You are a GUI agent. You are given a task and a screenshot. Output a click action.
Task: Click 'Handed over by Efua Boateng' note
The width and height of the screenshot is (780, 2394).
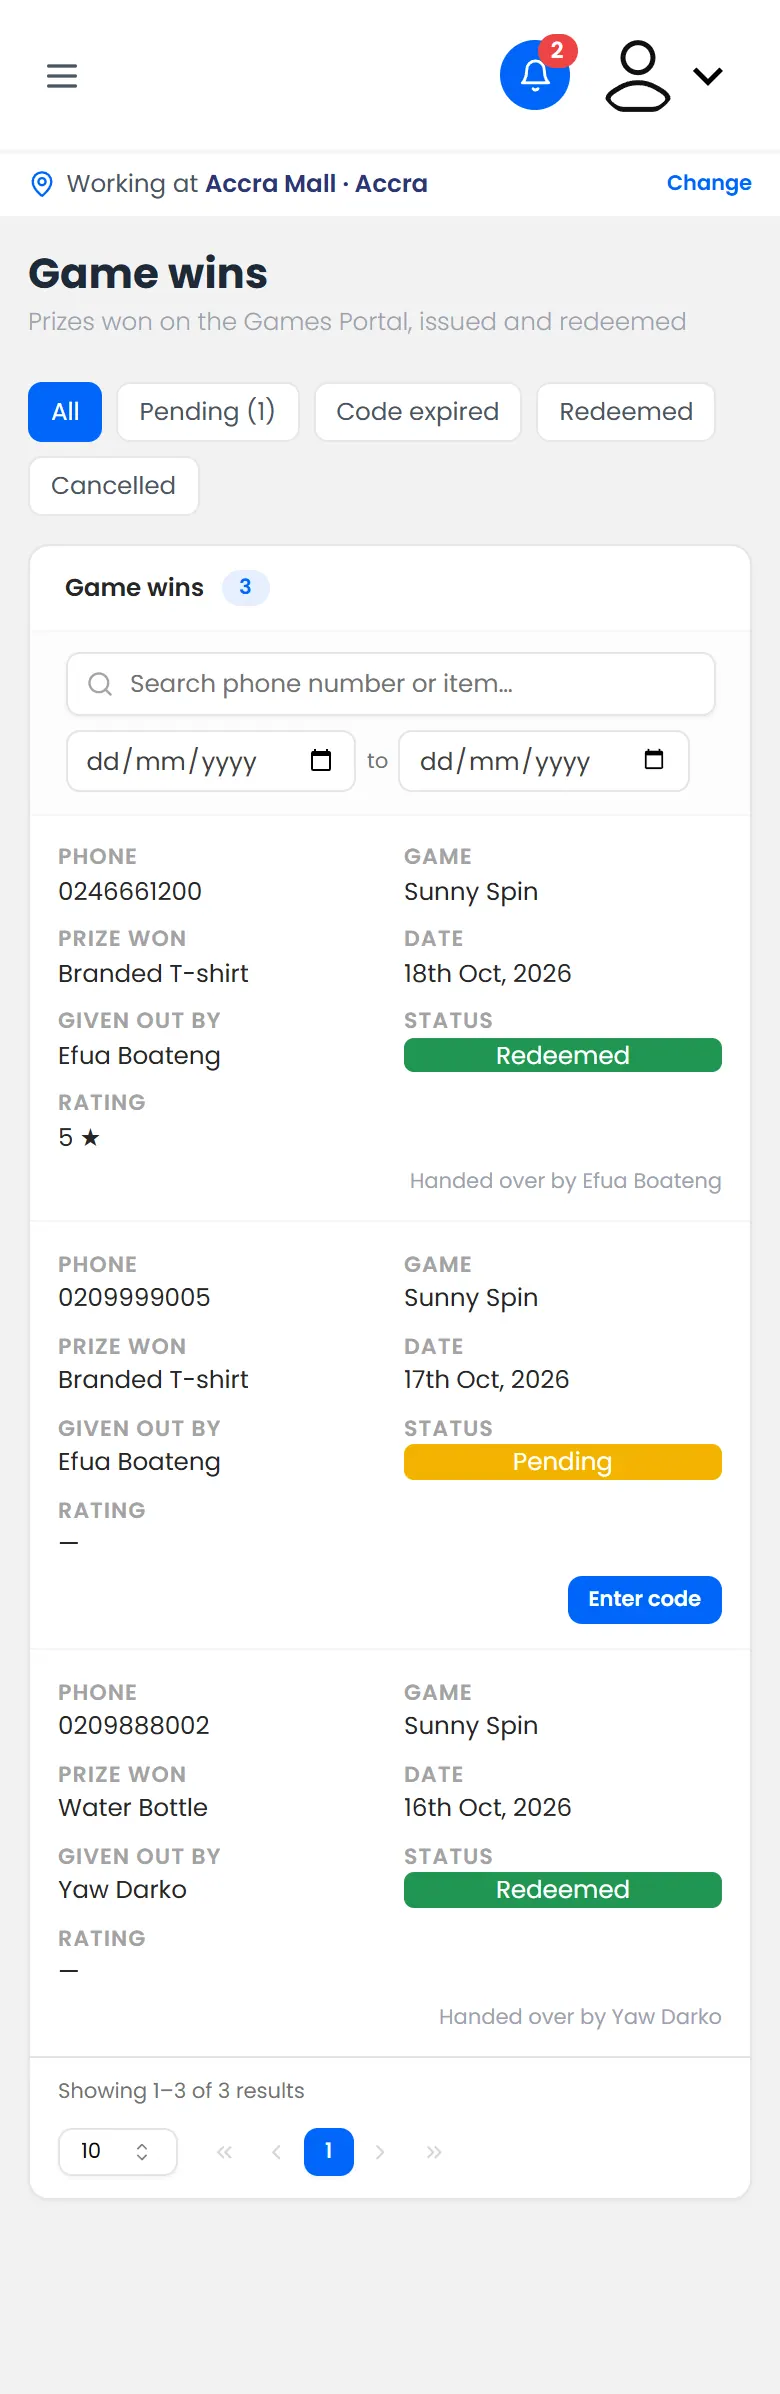[x=565, y=1181]
